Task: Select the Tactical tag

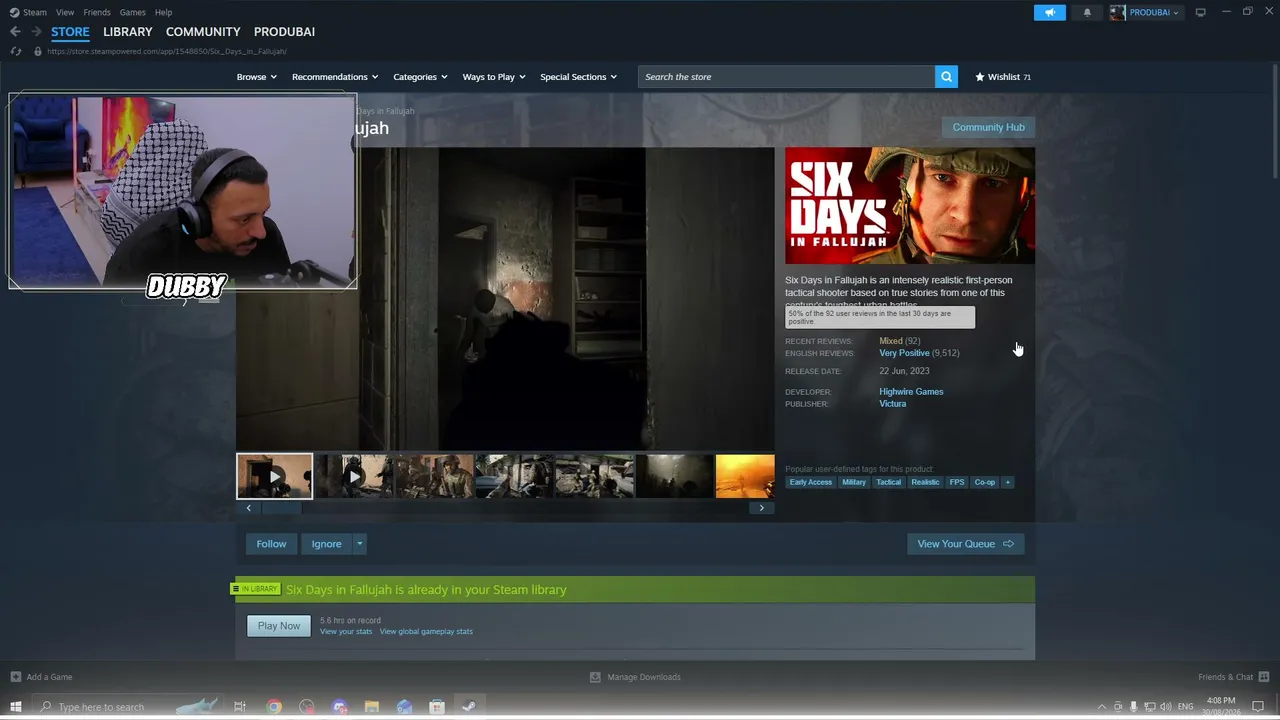Action: pyautogui.click(x=889, y=482)
